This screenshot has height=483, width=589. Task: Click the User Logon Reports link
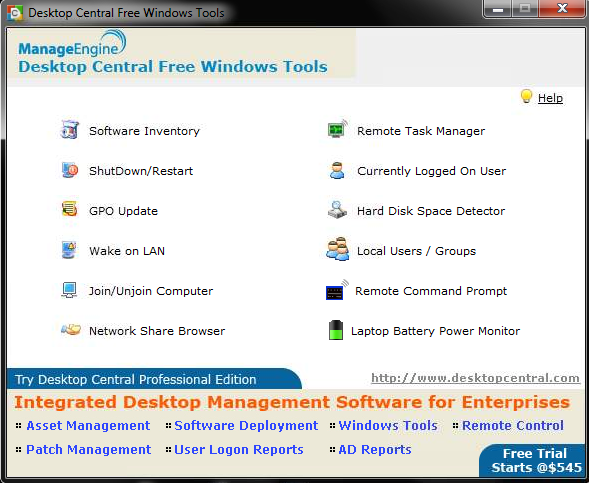pyautogui.click(x=239, y=450)
